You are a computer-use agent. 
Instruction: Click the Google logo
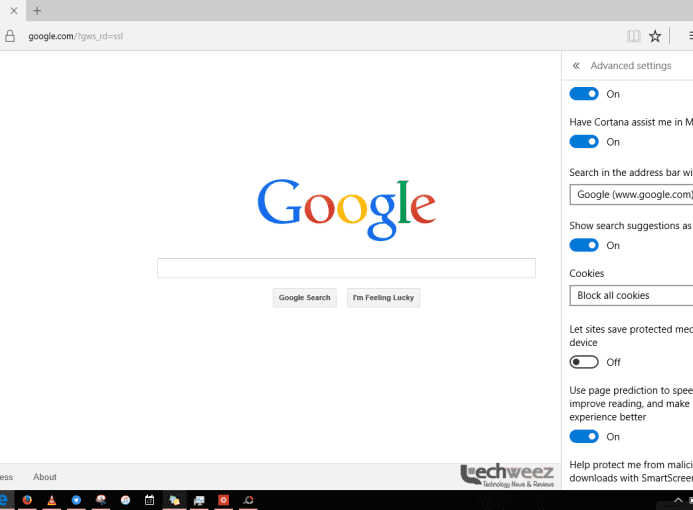pos(346,209)
